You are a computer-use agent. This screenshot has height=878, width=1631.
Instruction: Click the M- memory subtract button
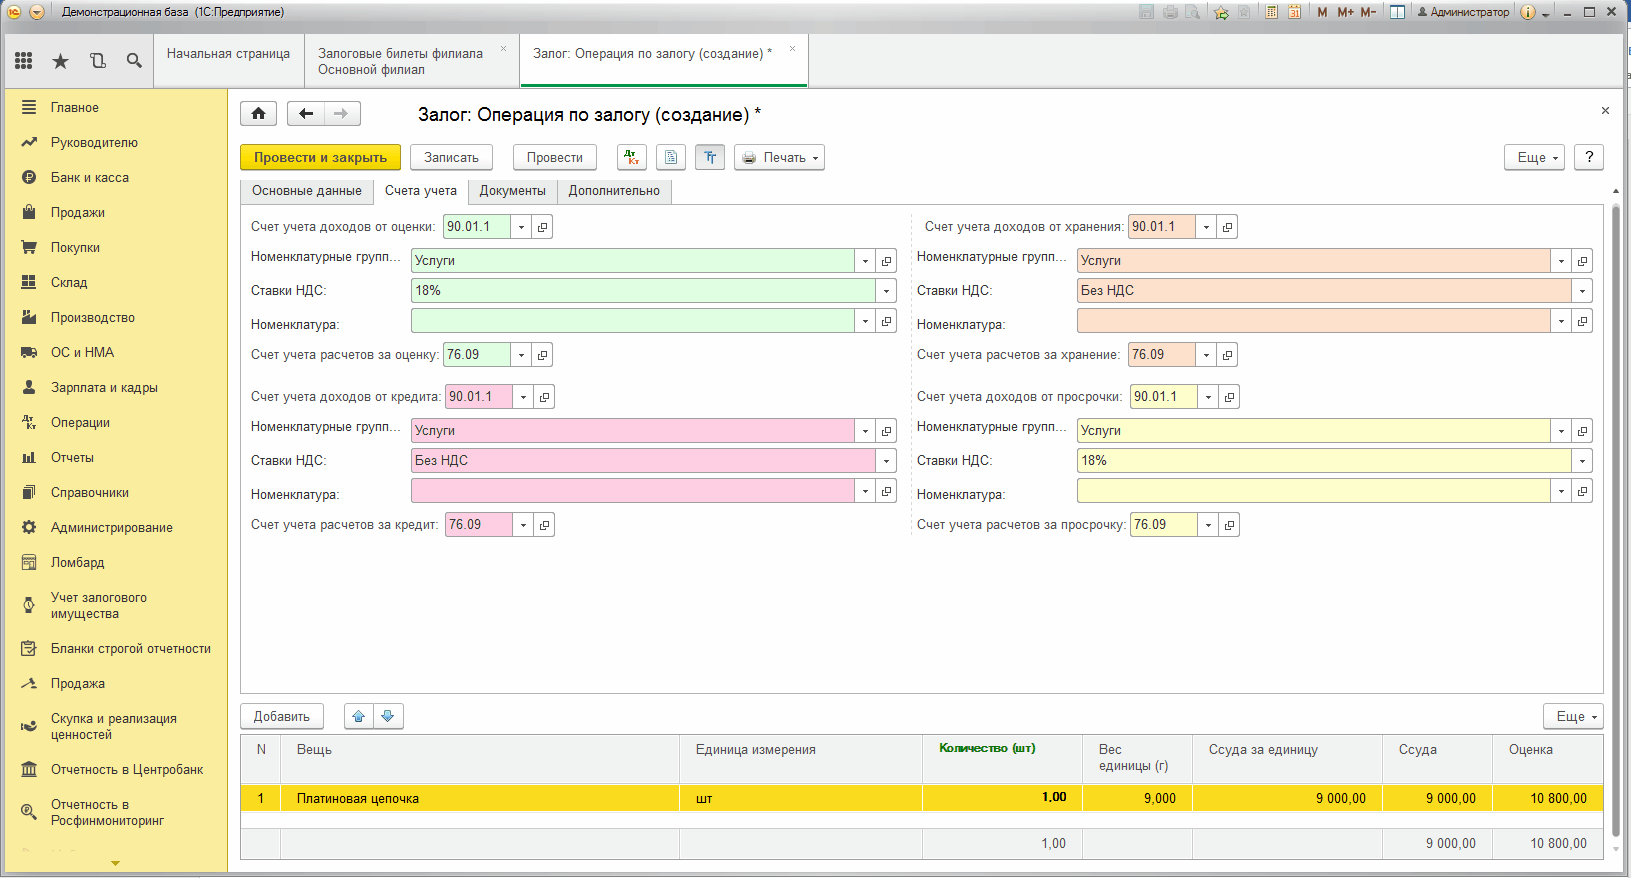[x=1368, y=12]
